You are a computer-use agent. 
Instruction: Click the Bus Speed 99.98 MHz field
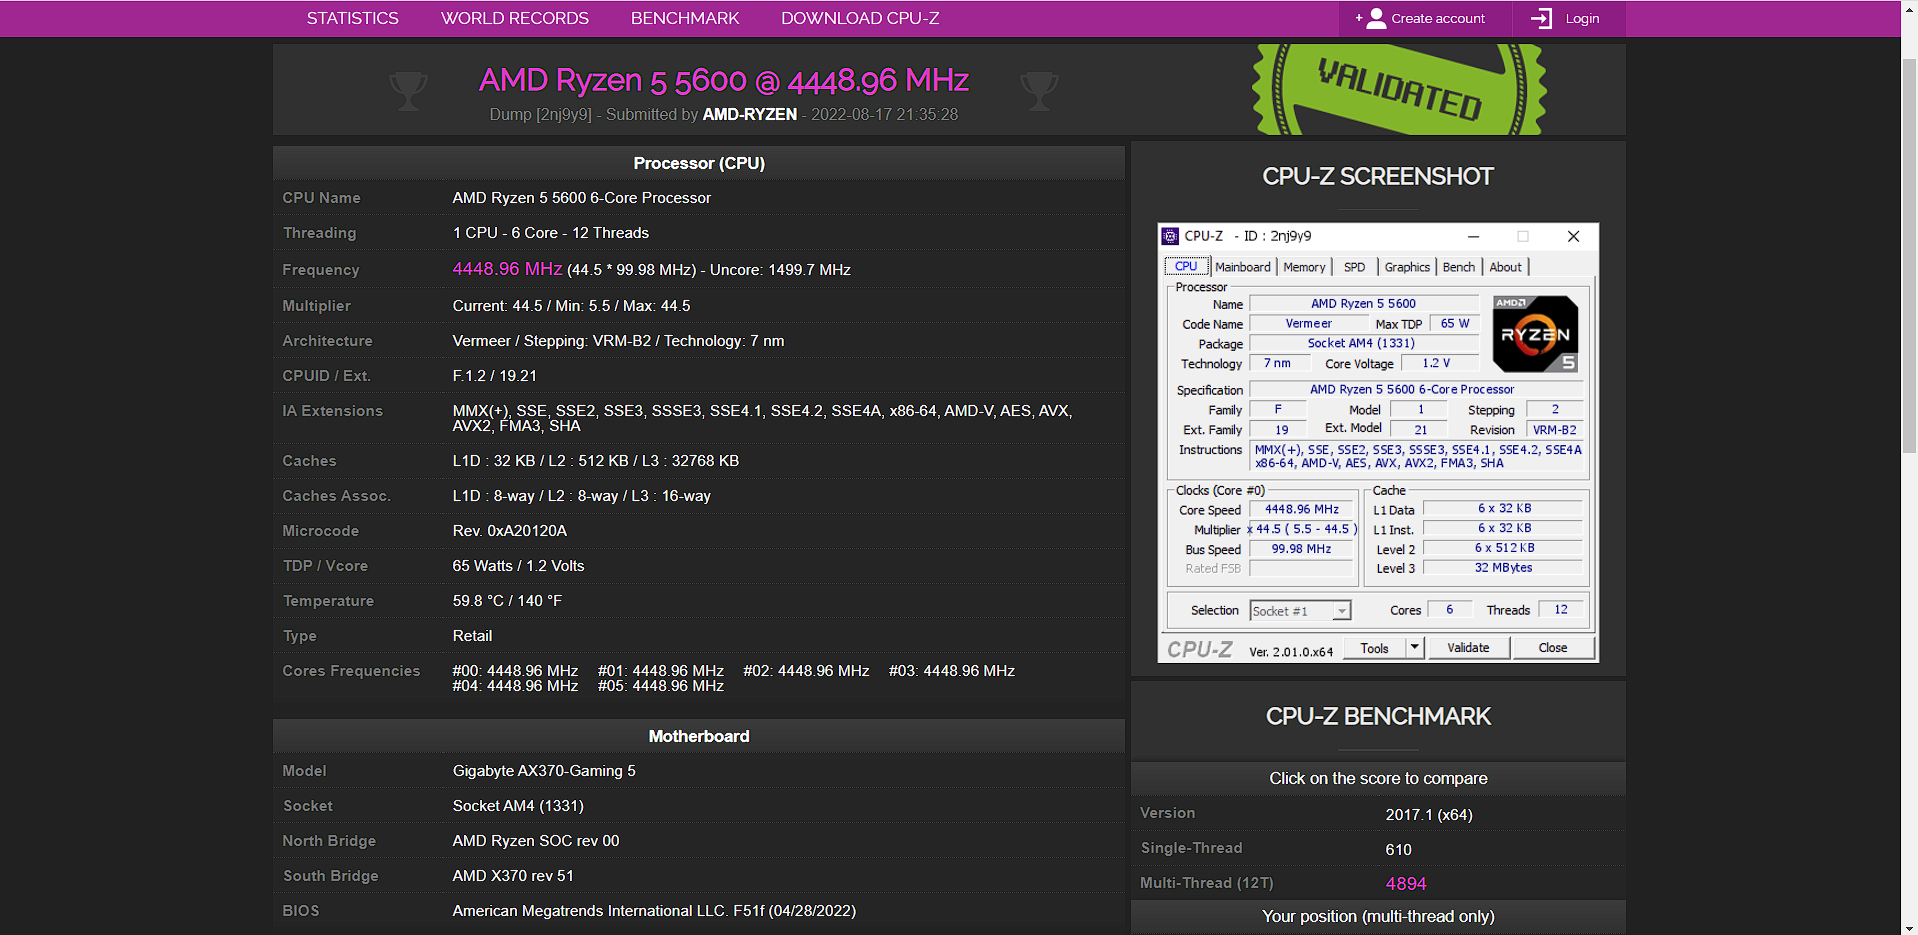[x=1301, y=549]
